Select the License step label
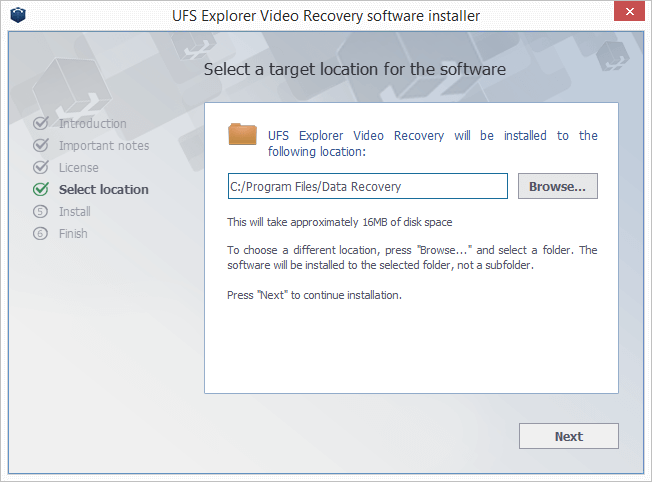Screen dimensions: 652x482 tap(79, 168)
